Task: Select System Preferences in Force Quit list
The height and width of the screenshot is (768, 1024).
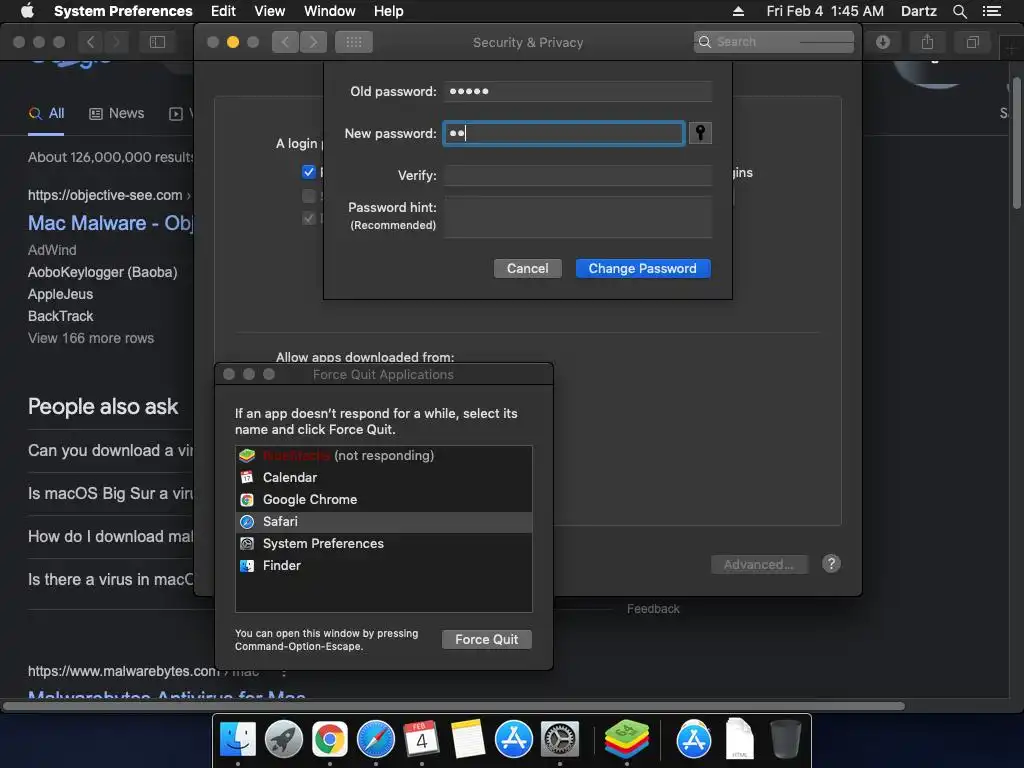Action: pyautogui.click(x=384, y=543)
